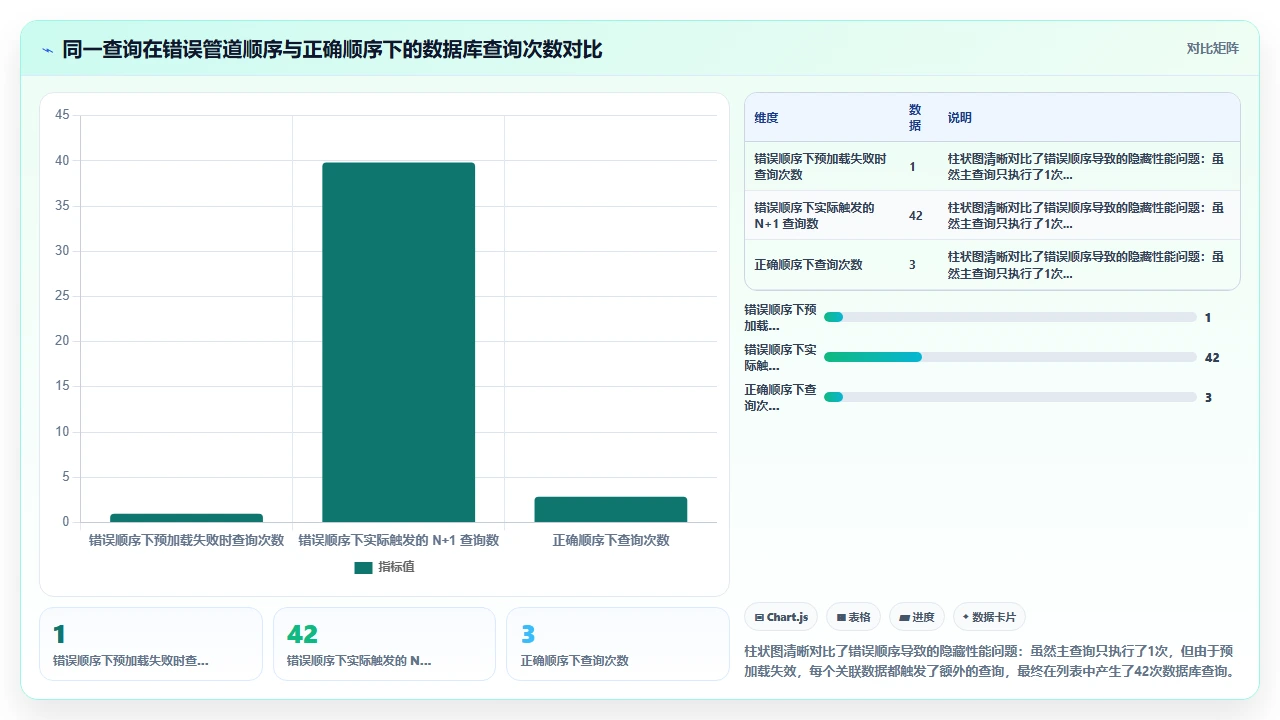The width and height of the screenshot is (1280, 720).
Task: Click the Chart.js tag icon
Action: coord(760,618)
